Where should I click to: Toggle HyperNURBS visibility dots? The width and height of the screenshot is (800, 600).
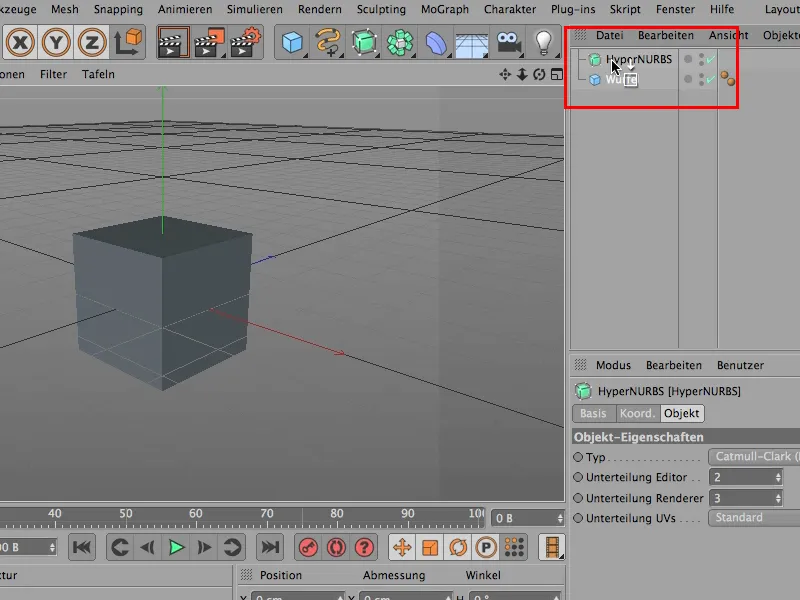(702, 60)
